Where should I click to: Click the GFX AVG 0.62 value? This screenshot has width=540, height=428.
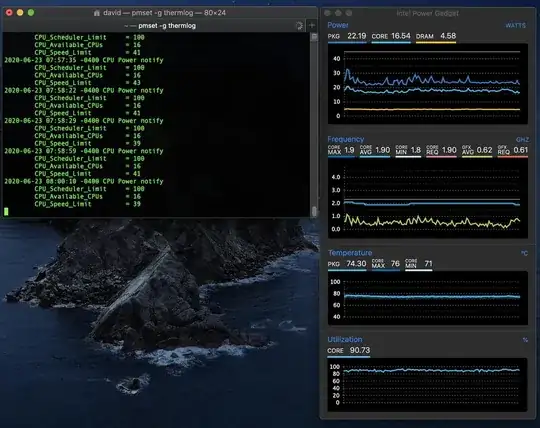[x=477, y=150]
